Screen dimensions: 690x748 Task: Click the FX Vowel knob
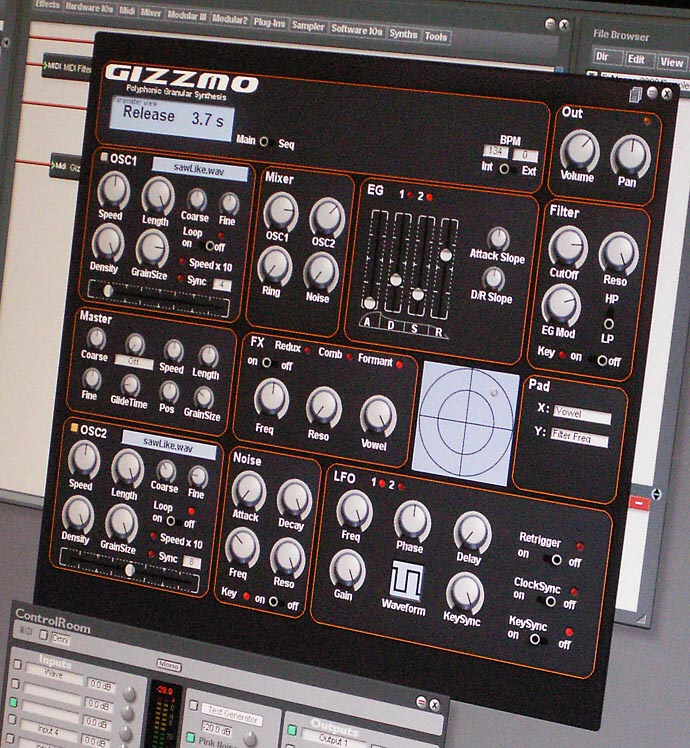coord(378,415)
